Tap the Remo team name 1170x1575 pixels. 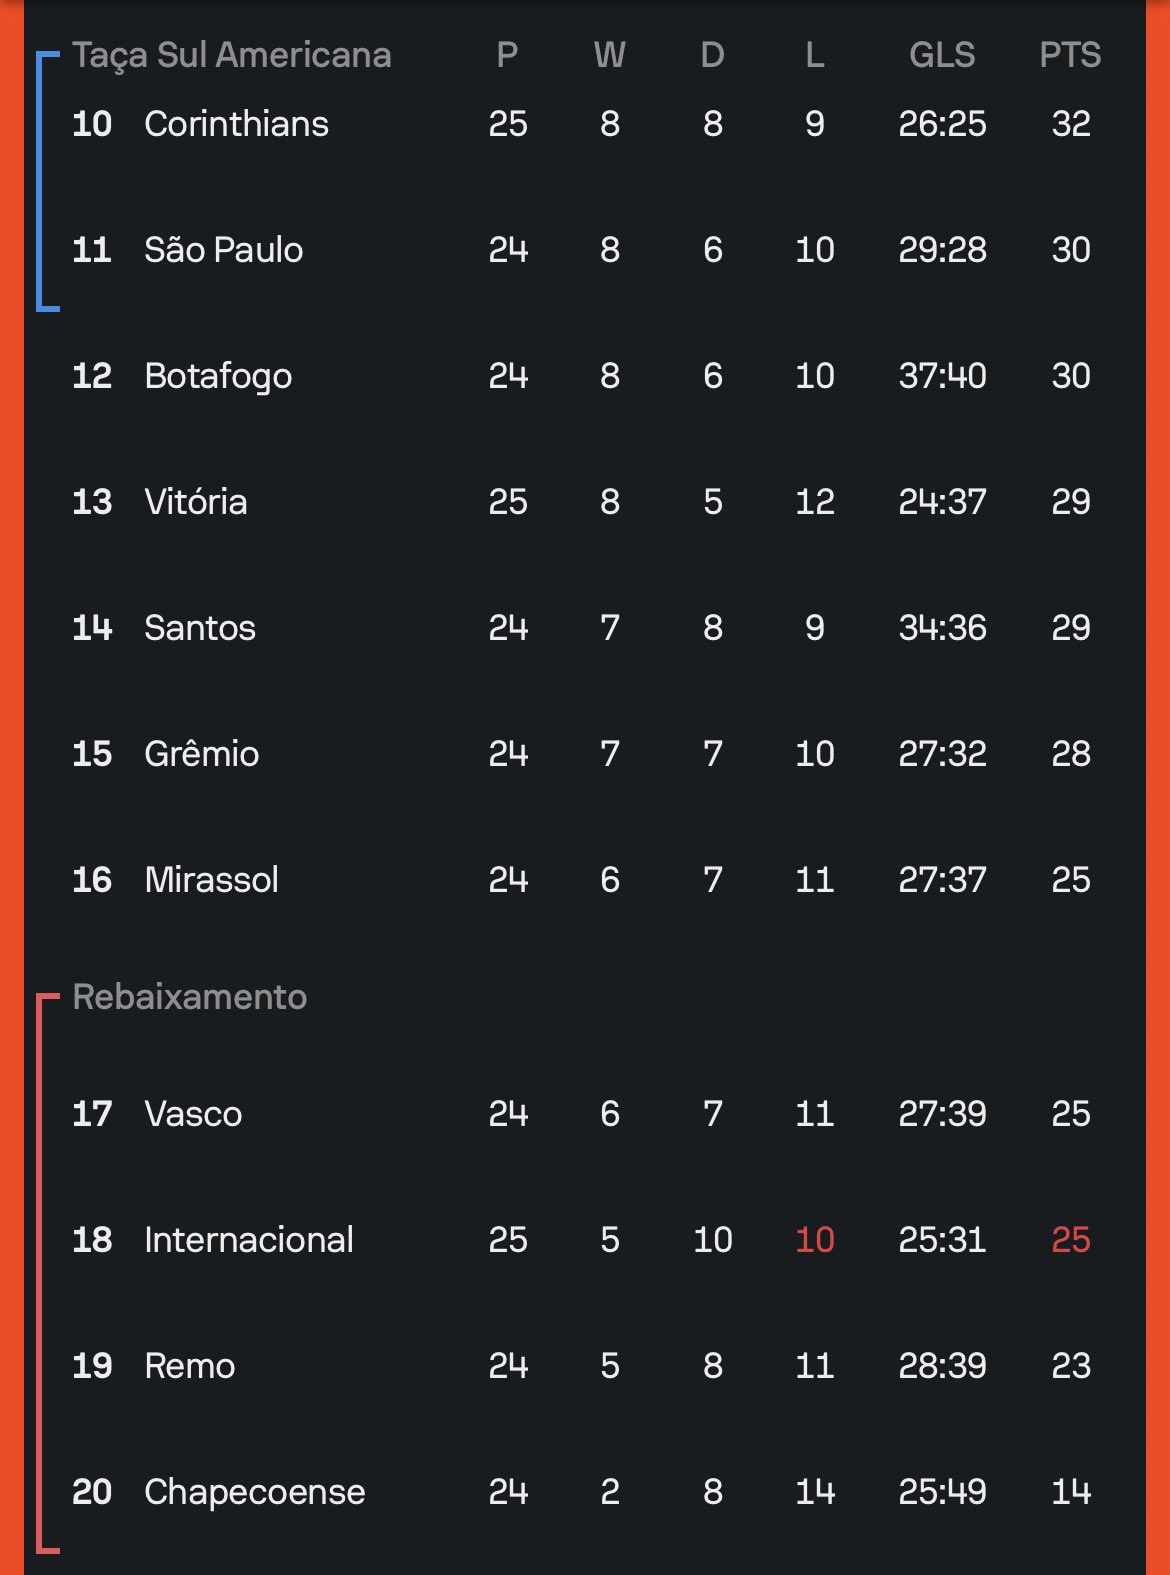pyautogui.click(x=190, y=1366)
